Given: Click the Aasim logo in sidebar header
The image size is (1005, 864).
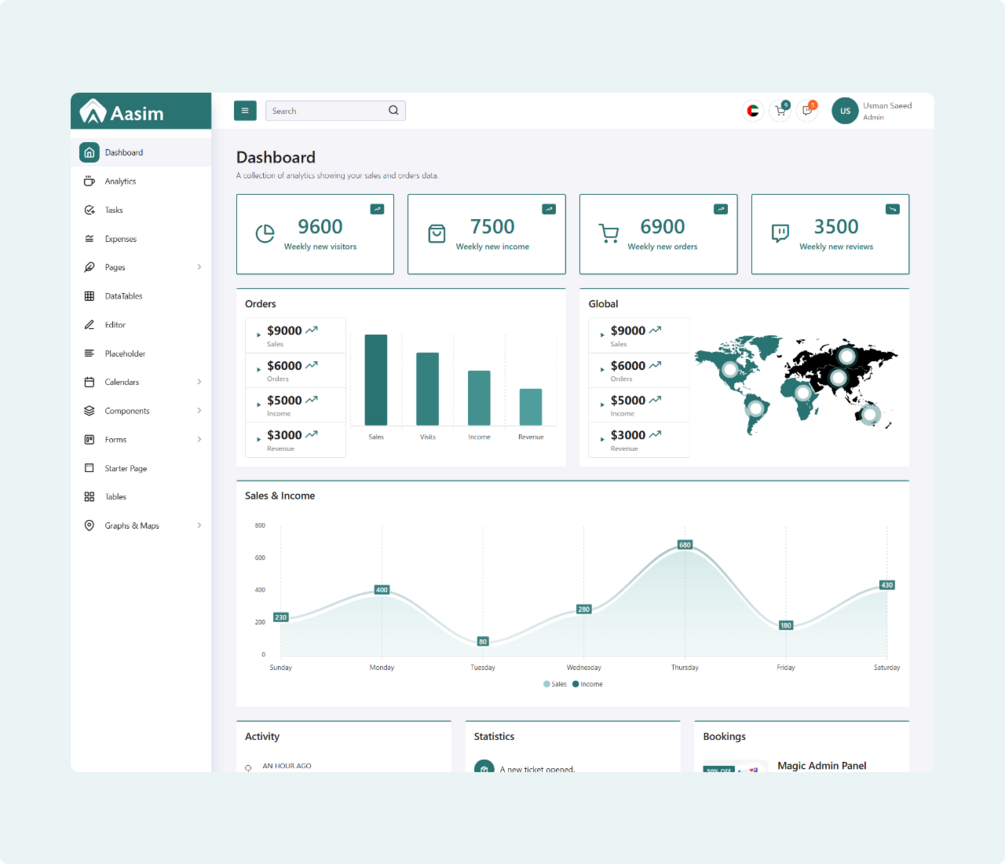Looking at the screenshot, I should click(x=121, y=112).
